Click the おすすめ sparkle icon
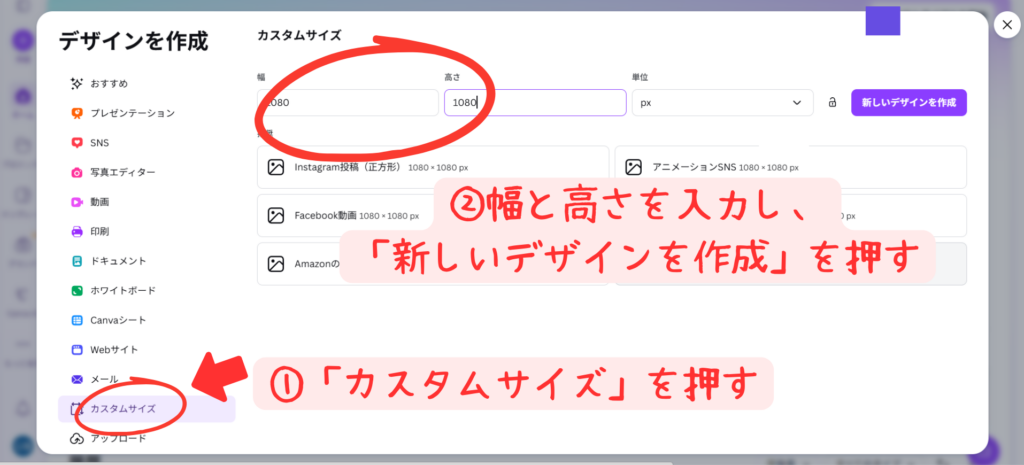This screenshot has height=465, width=1024. coord(77,84)
